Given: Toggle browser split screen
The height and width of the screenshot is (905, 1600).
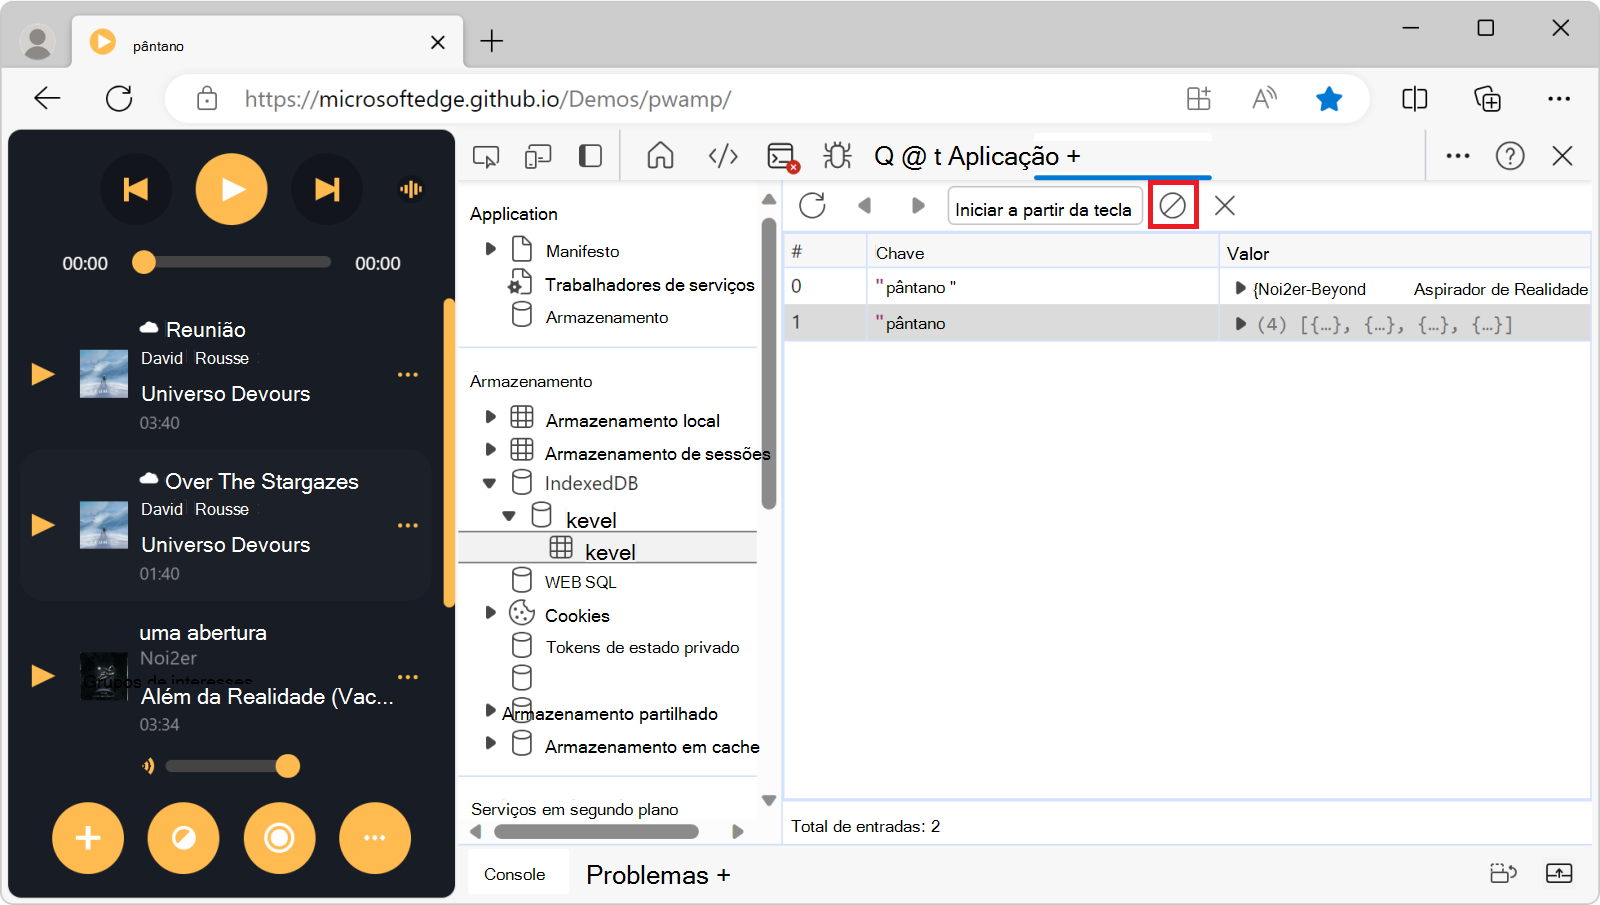Looking at the screenshot, I should coord(1414,98).
